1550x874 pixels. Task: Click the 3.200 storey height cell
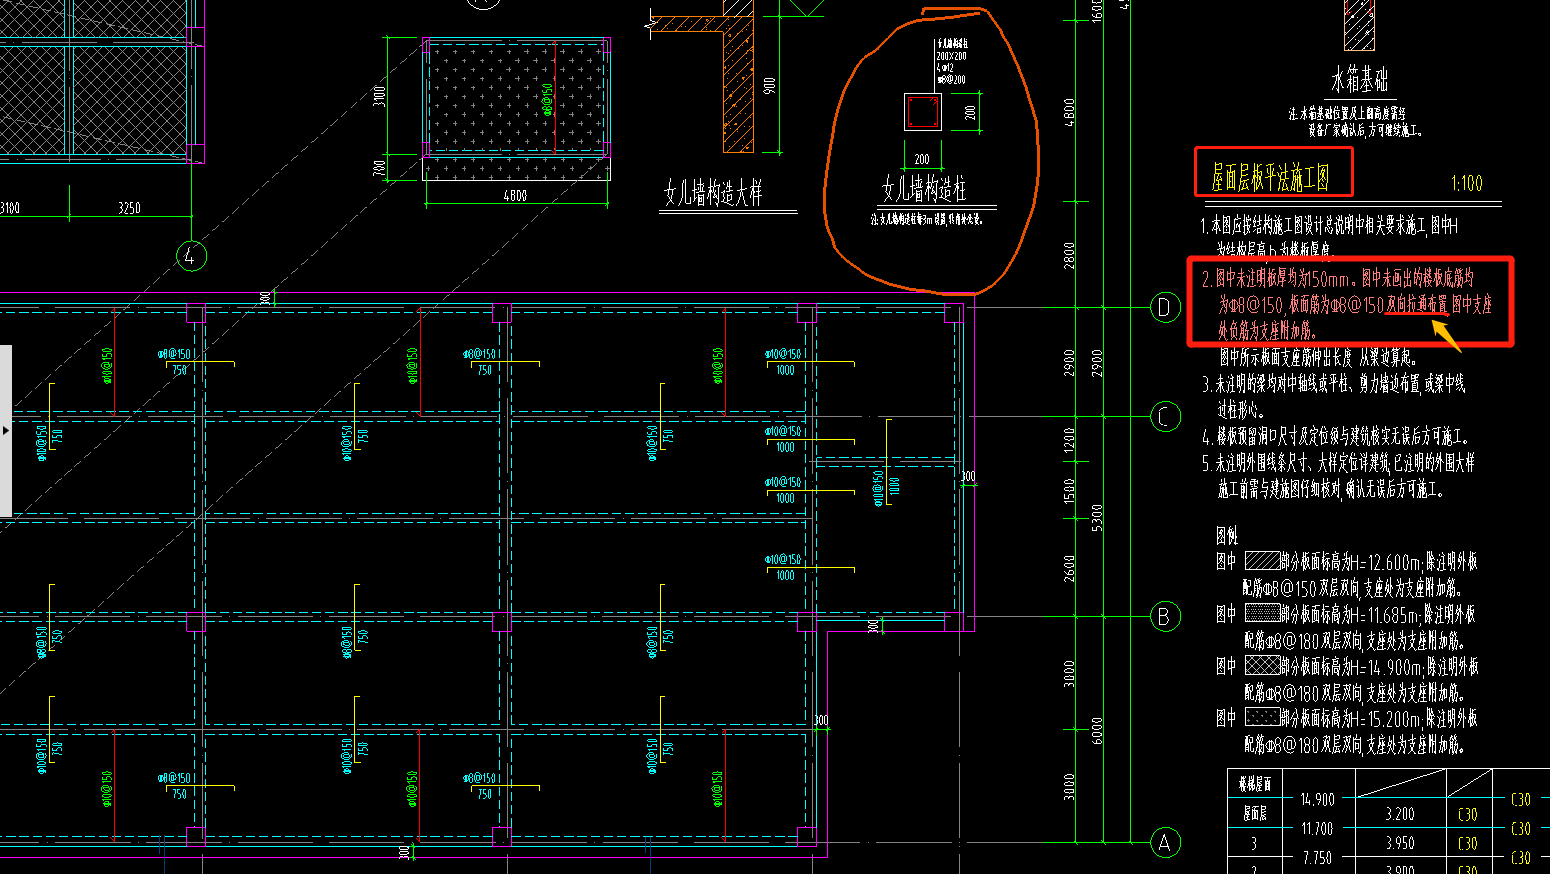(1400, 814)
